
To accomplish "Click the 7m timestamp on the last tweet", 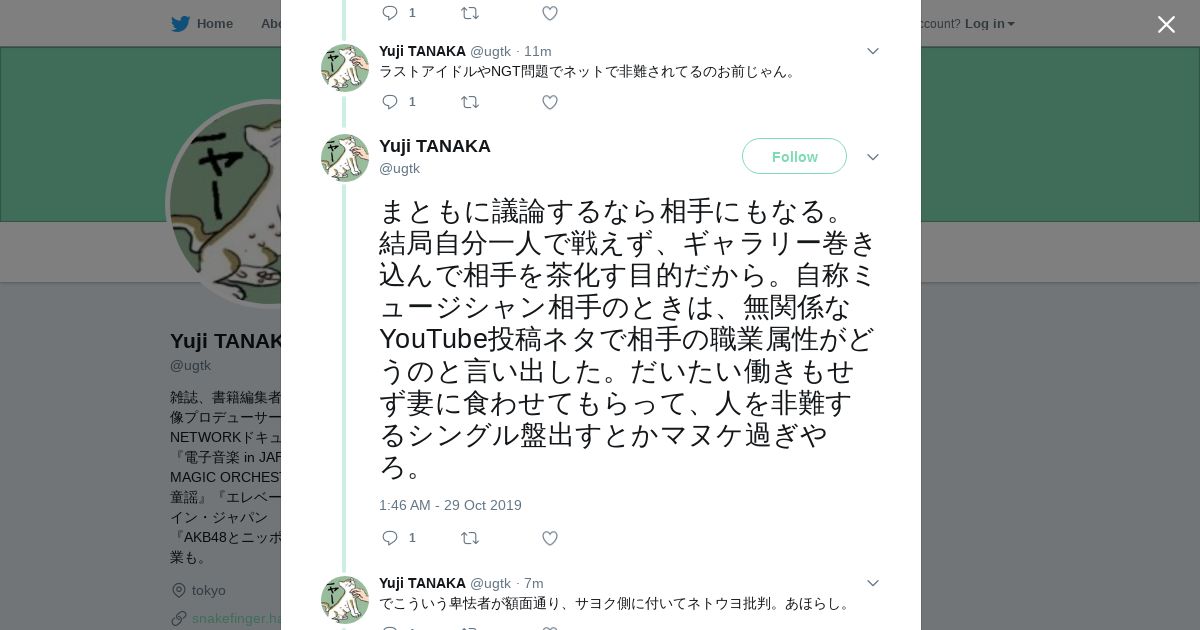I will coord(534,583).
